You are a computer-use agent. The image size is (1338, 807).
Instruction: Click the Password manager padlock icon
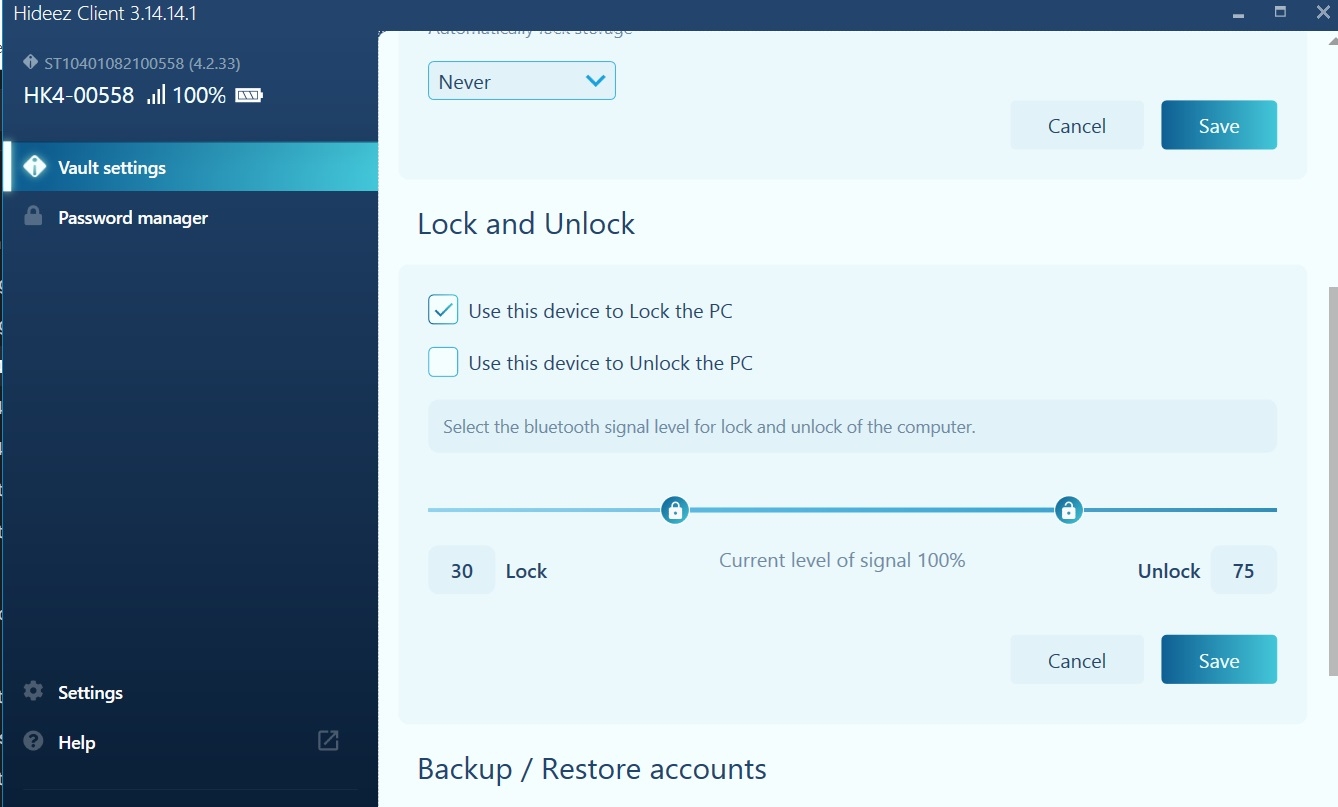coord(33,217)
